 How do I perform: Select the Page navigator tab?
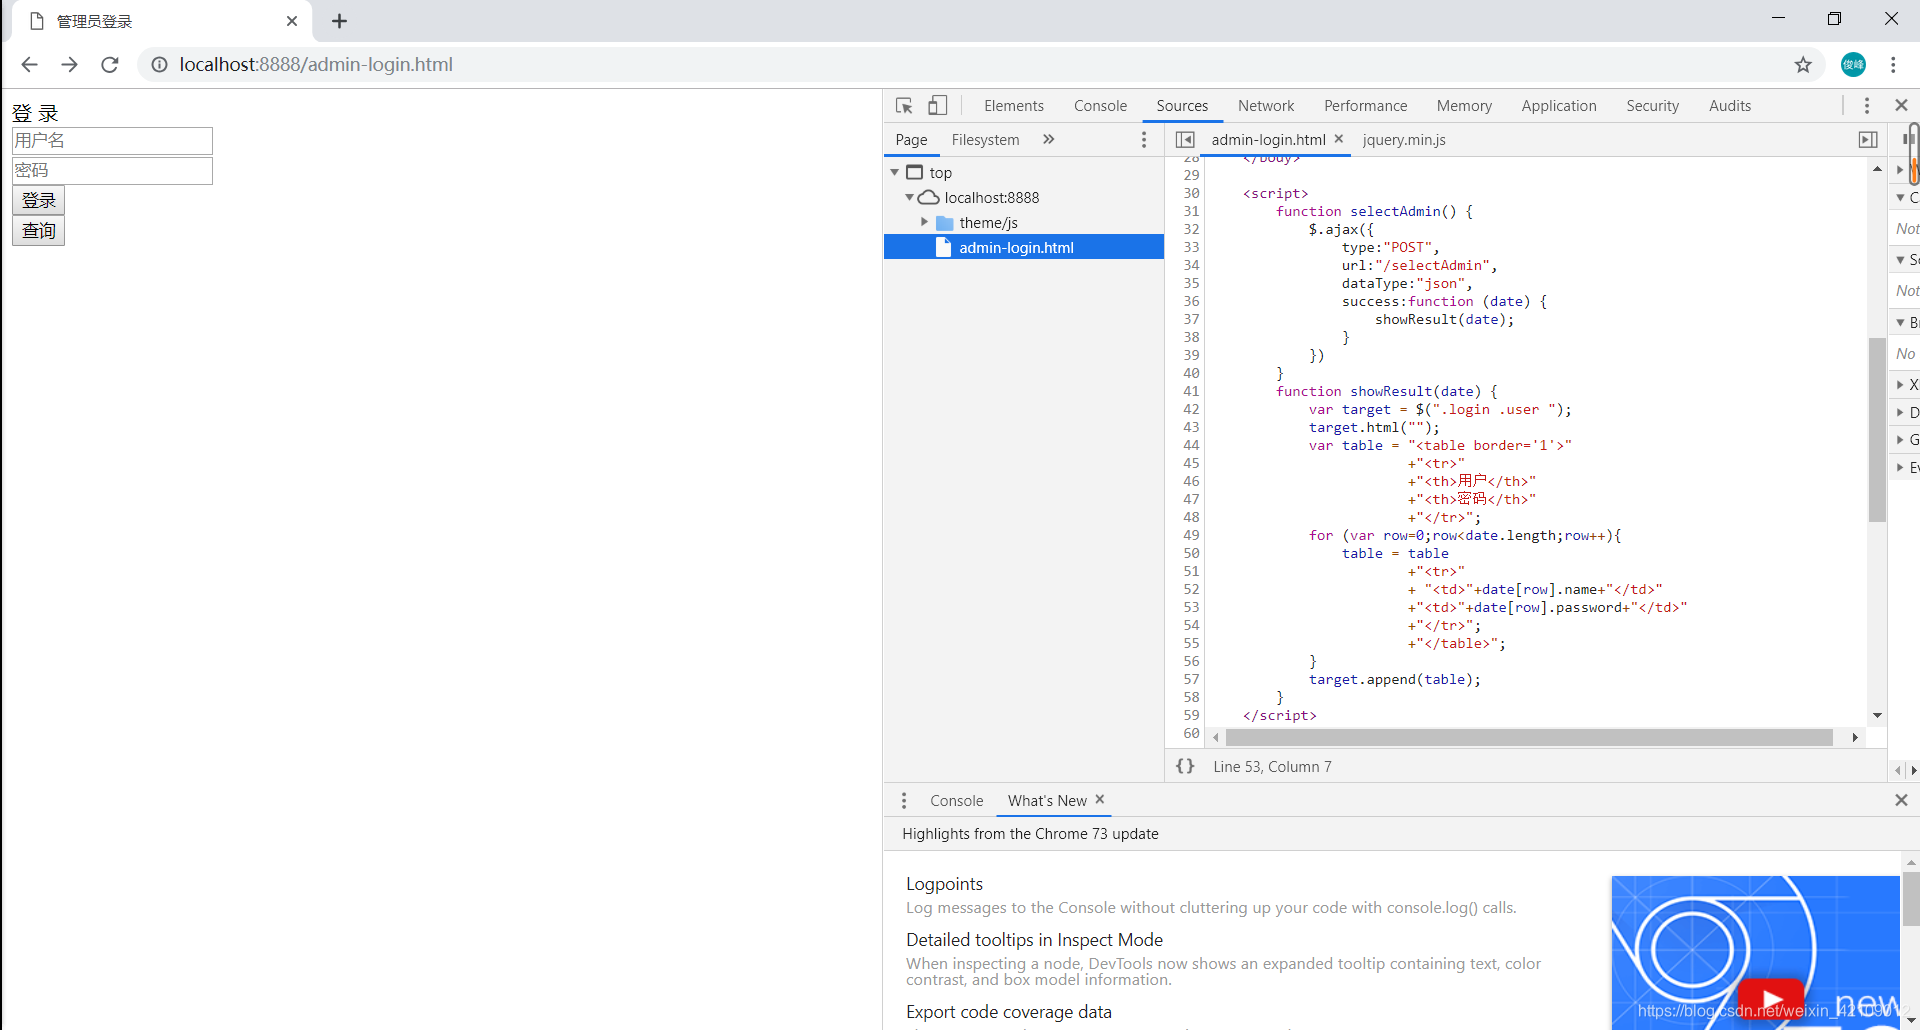click(911, 140)
